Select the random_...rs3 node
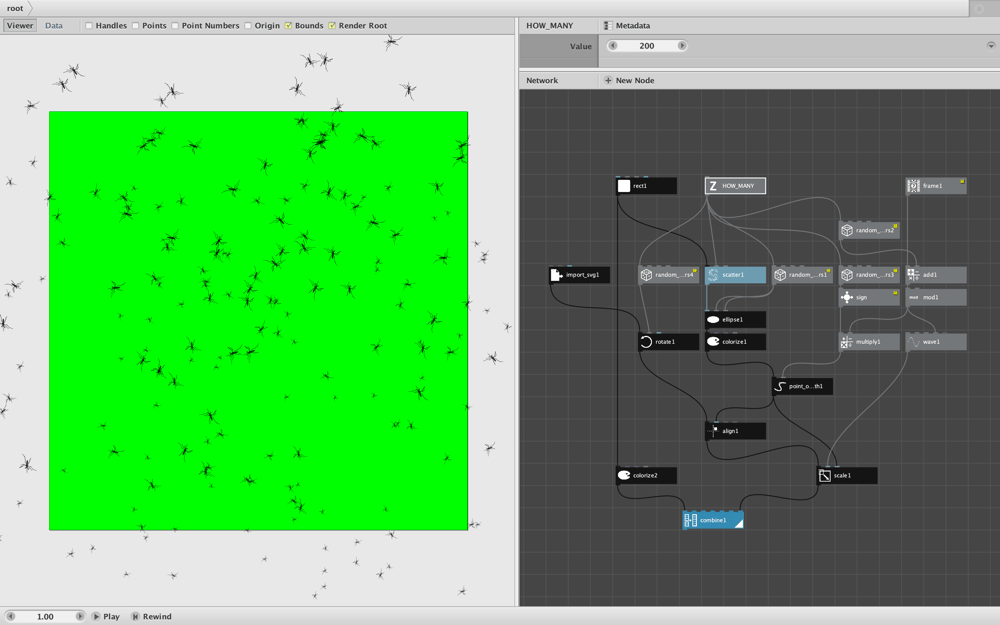 [869, 275]
